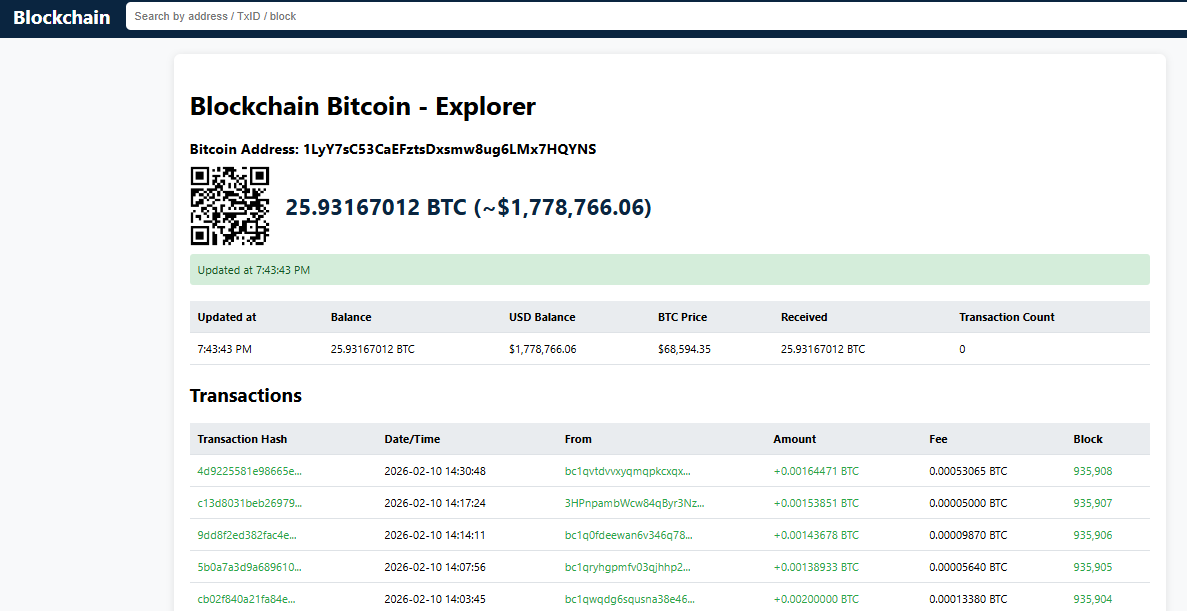This screenshot has height=611, width=1187.
Task: Open transaction 5b0a7a3d9a689610...
Action: [249, 566]
